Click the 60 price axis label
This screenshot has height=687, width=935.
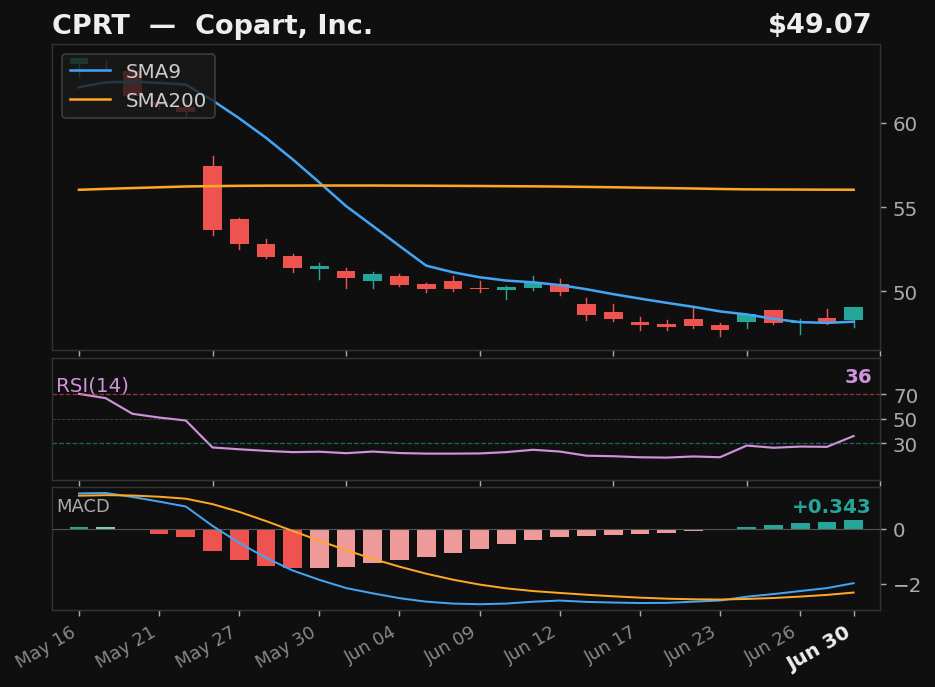pyautogui.click(x=905, y=124)
